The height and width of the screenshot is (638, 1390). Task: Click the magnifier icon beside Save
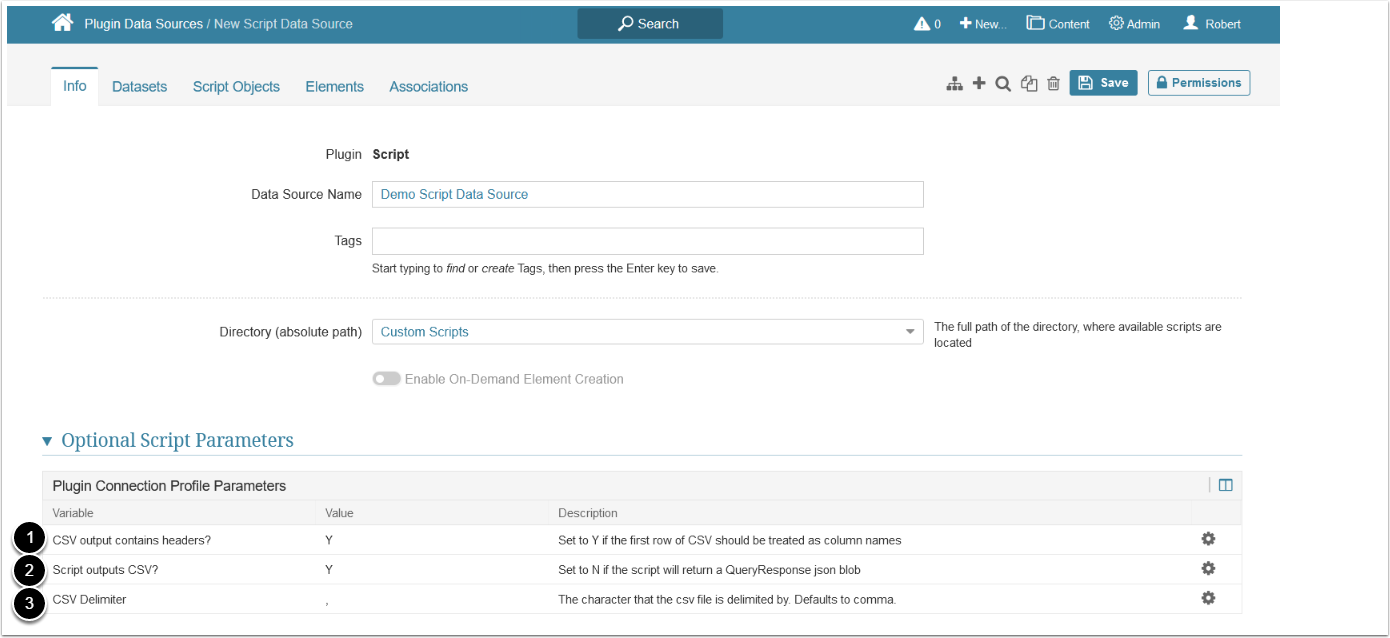click(1003, 84)
